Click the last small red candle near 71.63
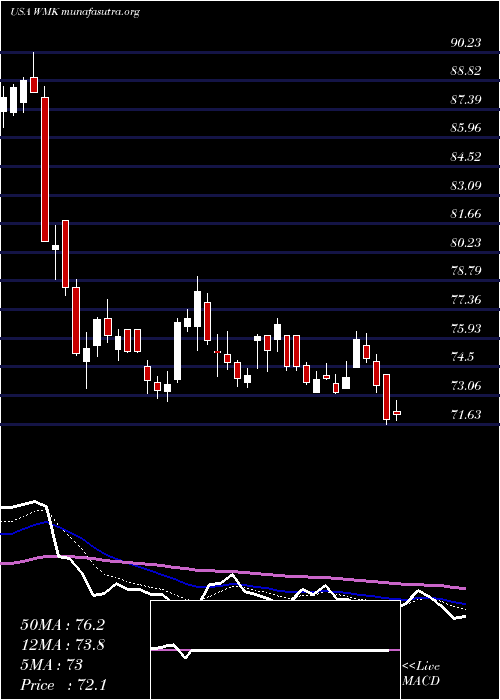500x700 pixels. (397, 413)
